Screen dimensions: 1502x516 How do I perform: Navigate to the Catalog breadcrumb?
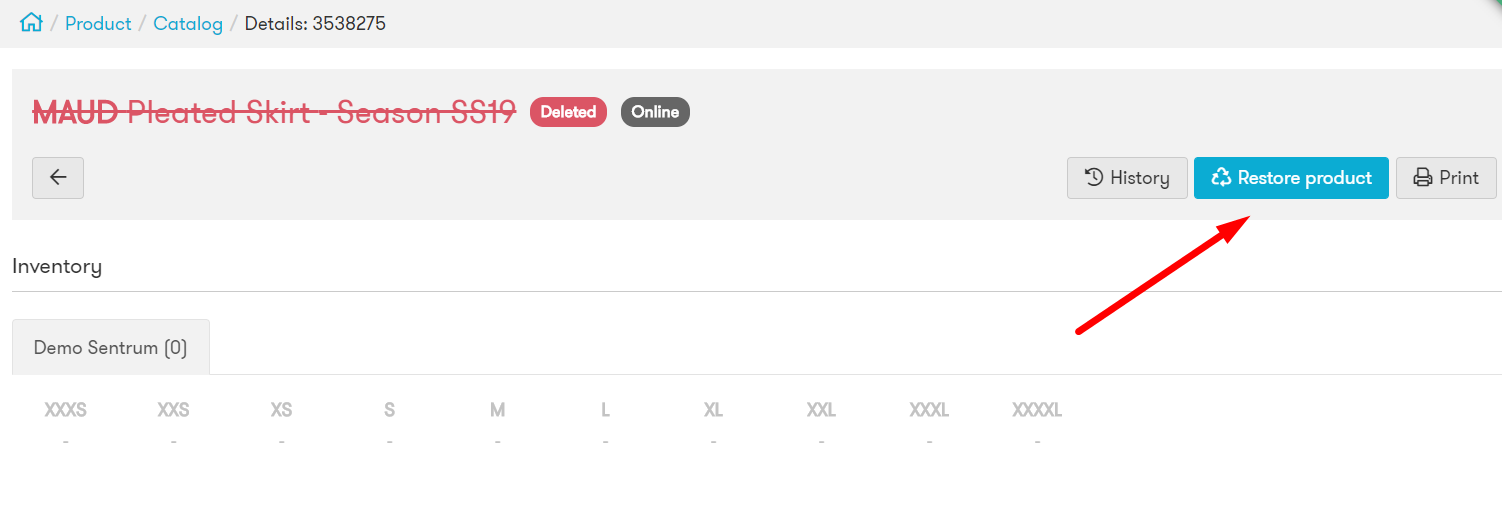(x=188, y=23)
